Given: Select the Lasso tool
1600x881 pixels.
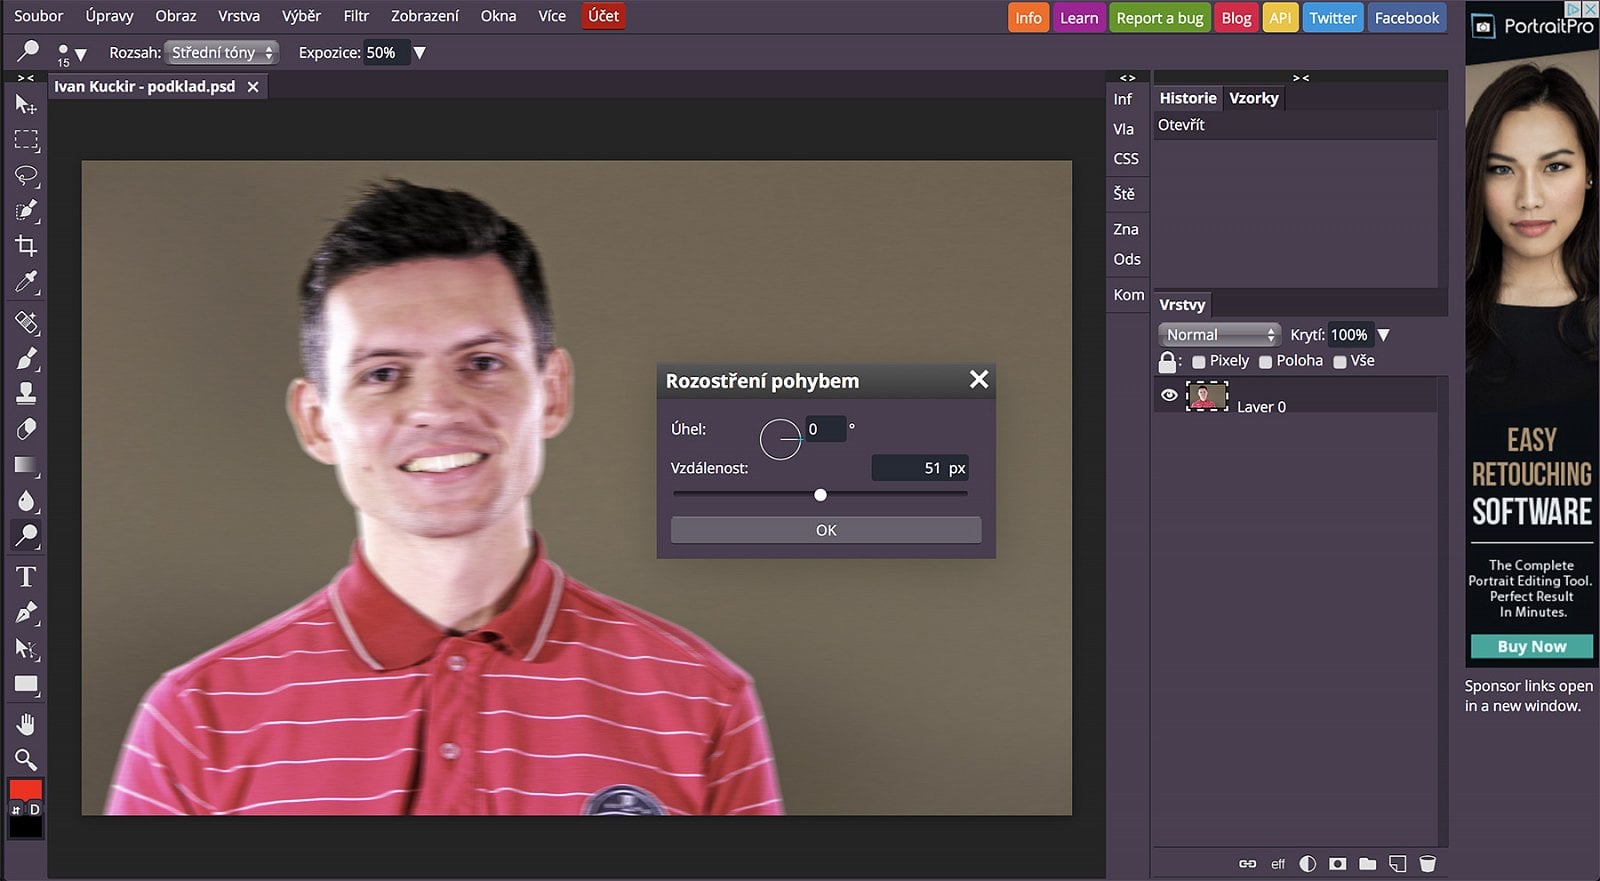Looking at the screenshot, I should 26,176.
